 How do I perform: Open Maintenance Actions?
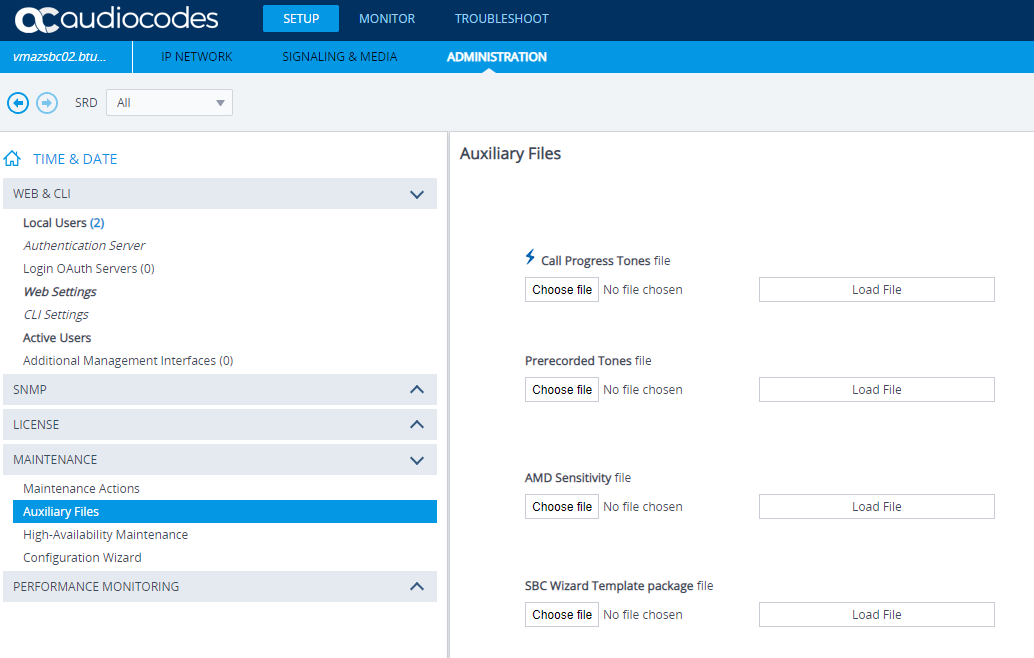(81, 489)
